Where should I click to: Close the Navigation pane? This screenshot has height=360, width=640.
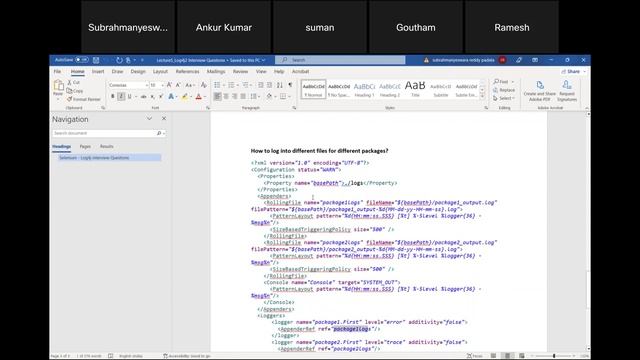click(x=164, y=119)
